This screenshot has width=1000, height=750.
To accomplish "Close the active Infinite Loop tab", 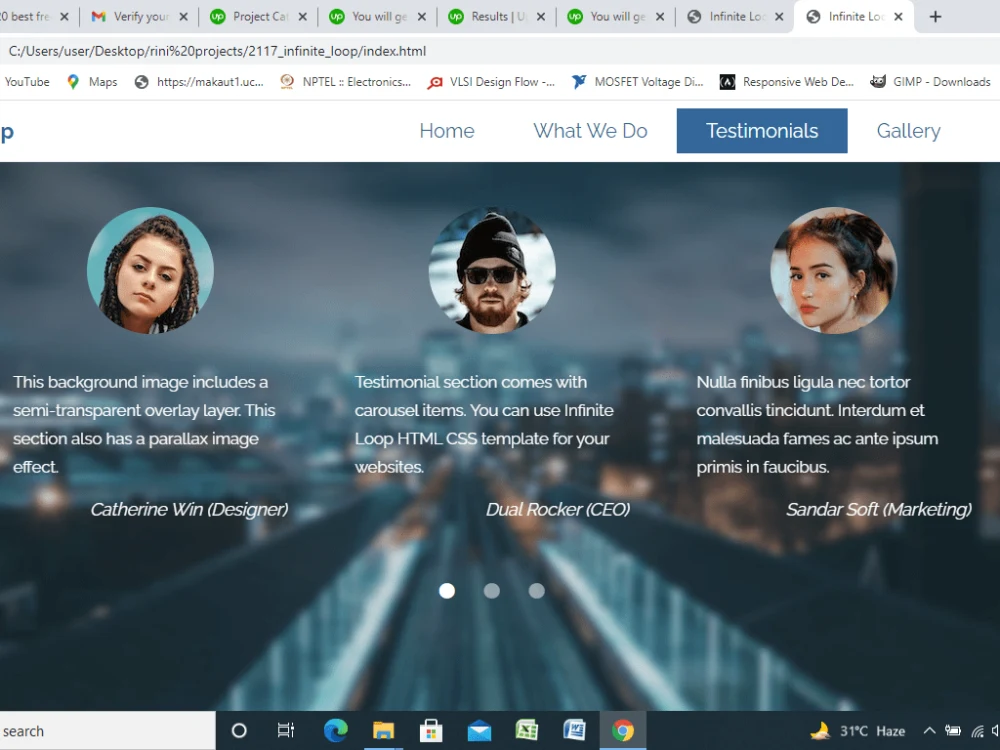I will pyautogui.click(x=899, y=17).
